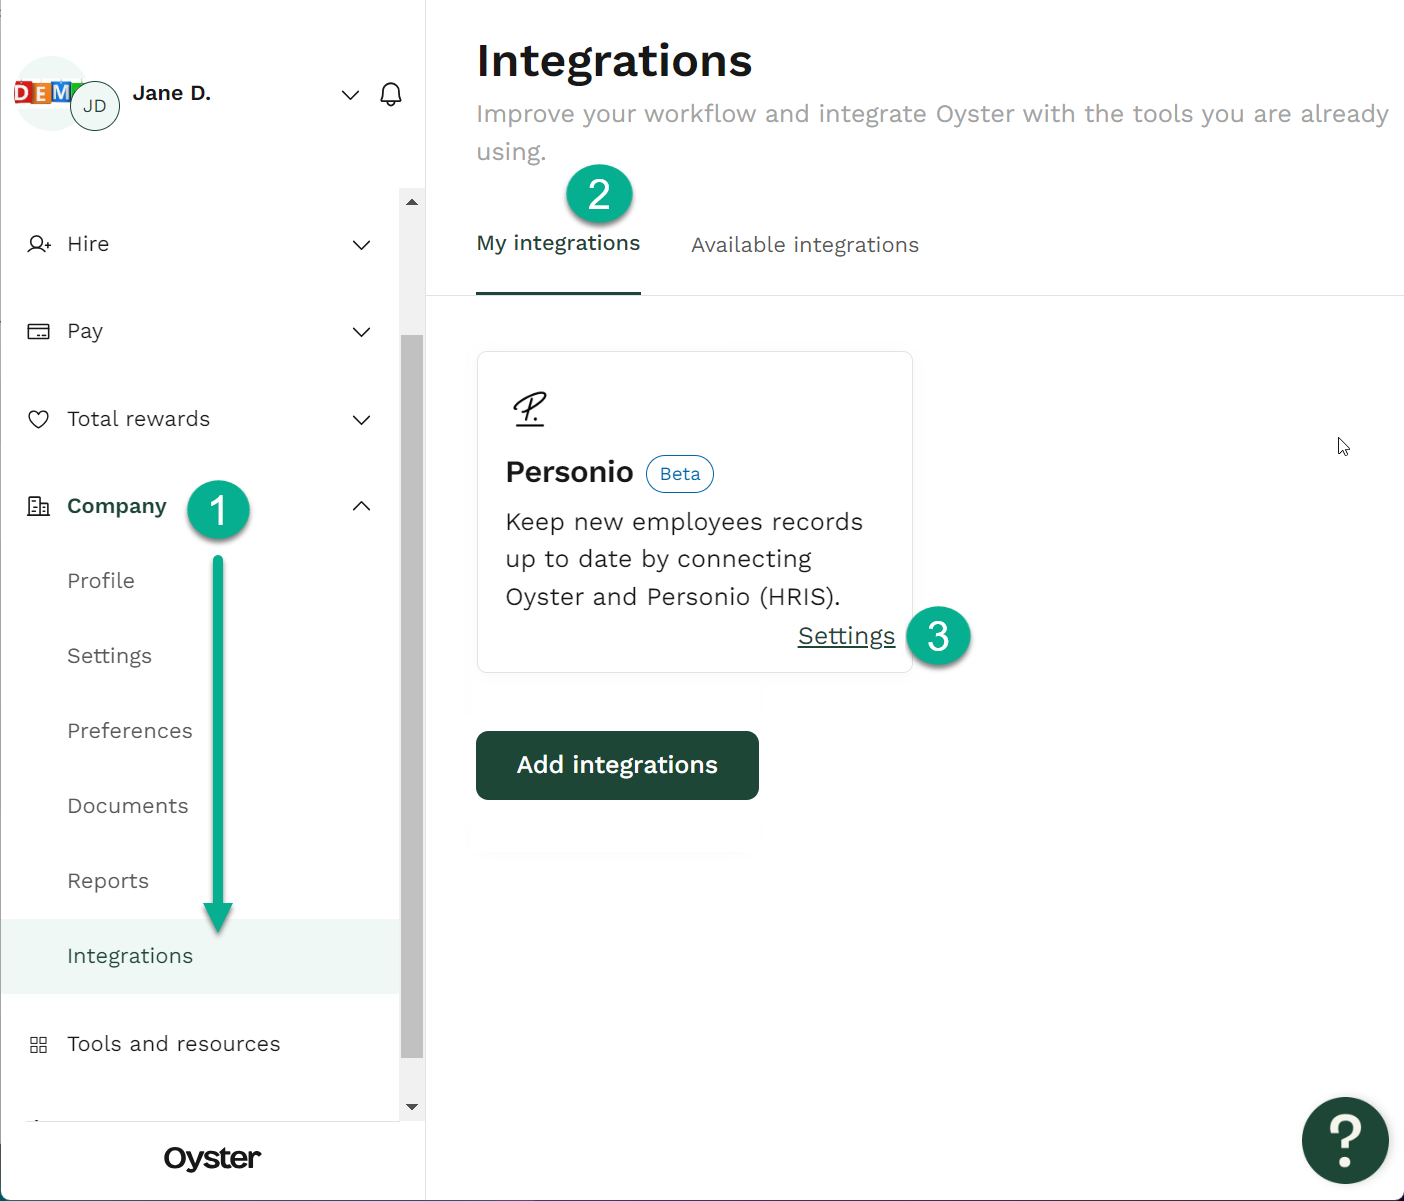Open Settings on the Personio card
Screen dimensions: 1404x1201
[x=846, y=635]
